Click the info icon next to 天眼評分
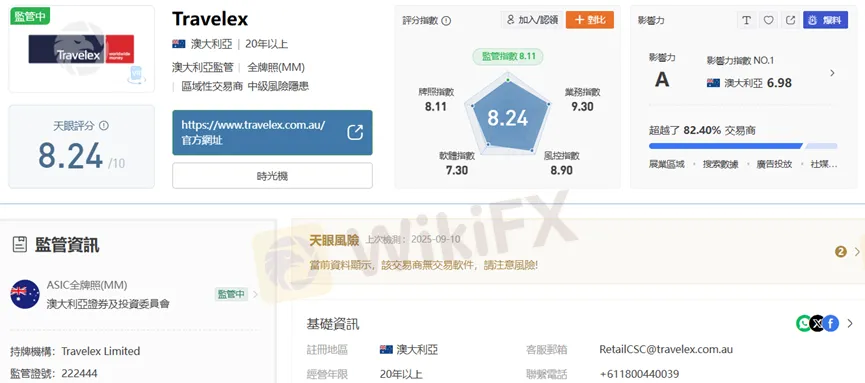Viewport: 865px width, 383px height. point(104,126)
